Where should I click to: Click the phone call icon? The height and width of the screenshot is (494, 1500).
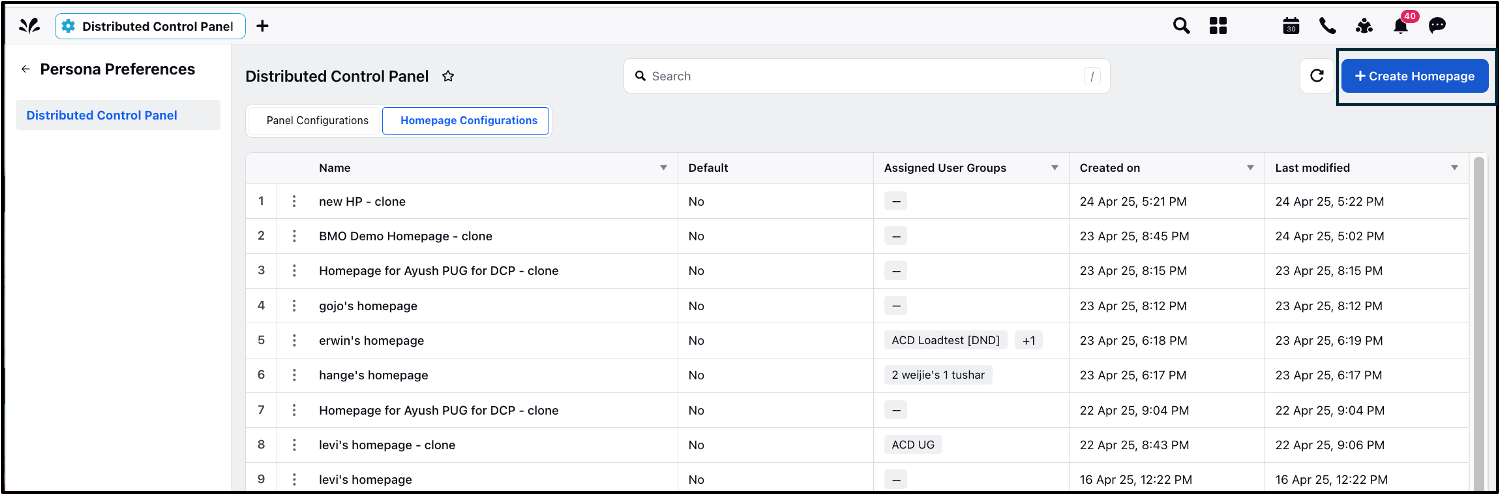[1328, 26]
